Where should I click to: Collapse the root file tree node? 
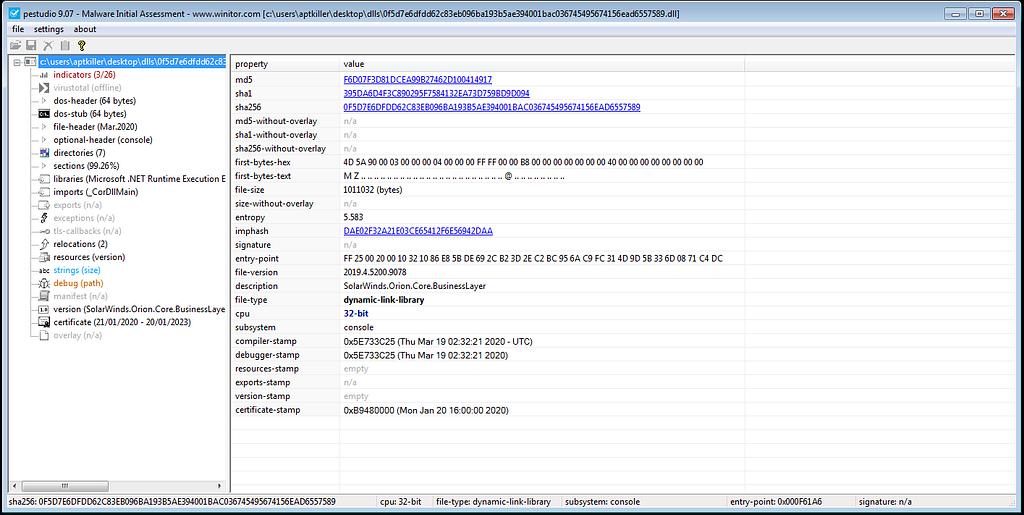(16, 62)
